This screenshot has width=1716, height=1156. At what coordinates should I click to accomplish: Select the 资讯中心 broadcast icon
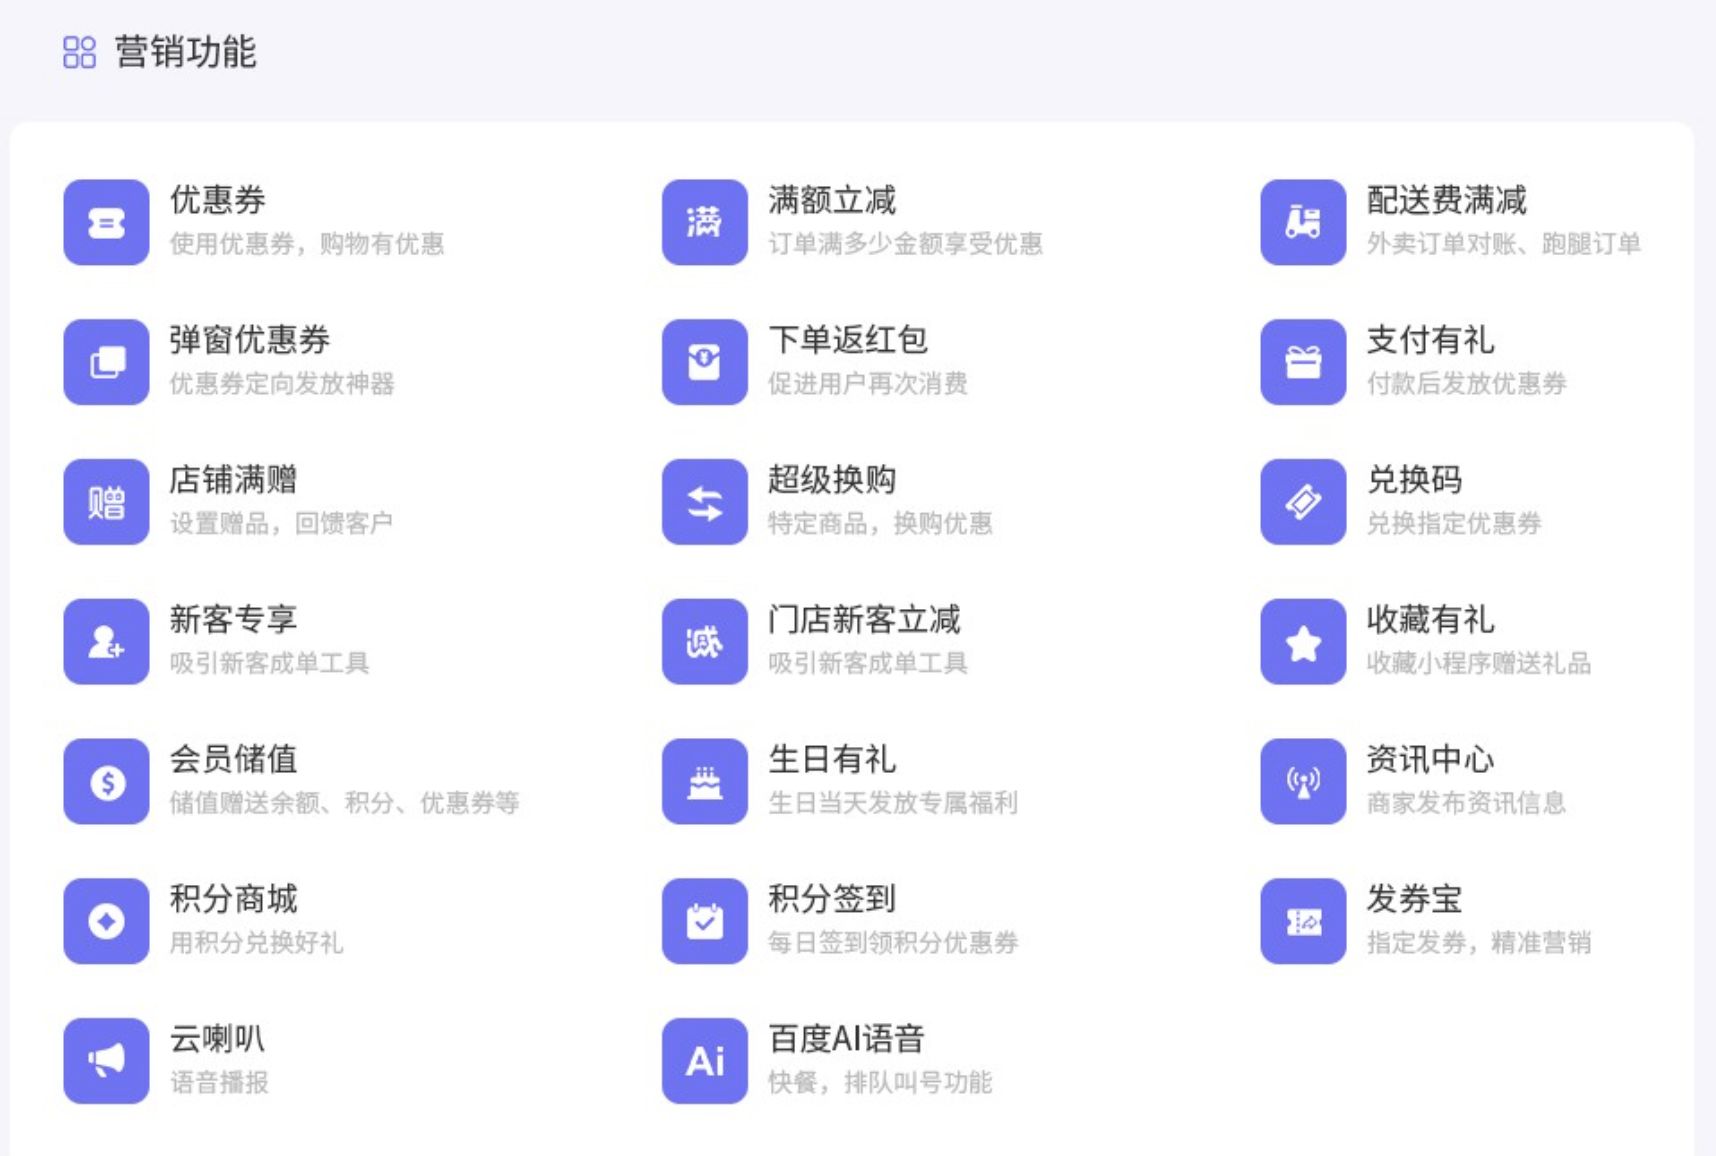(x=1303, y=782)
